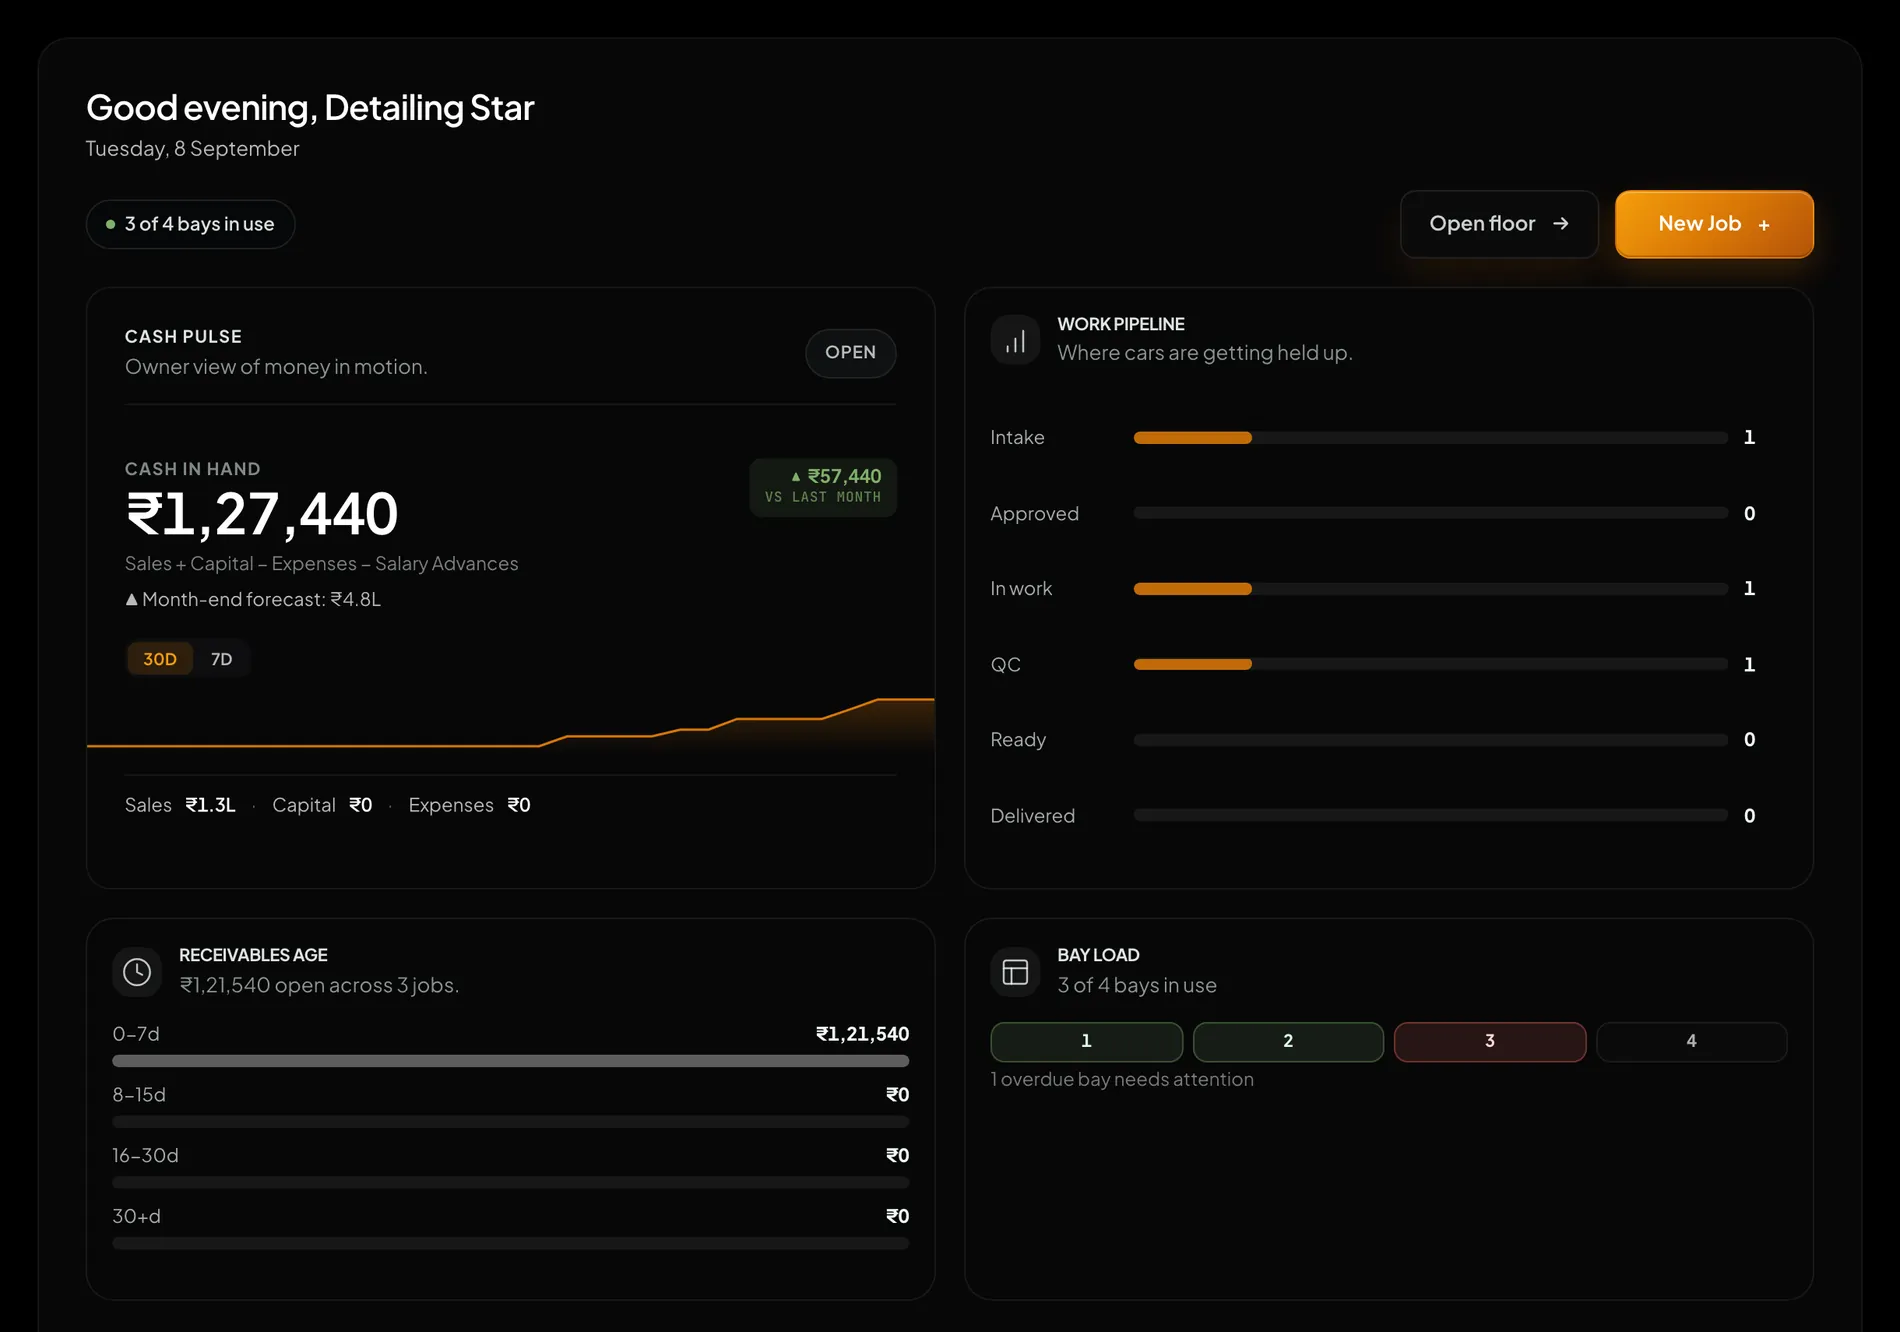This screenshot has width=1900, height=1332.
Task: Click the cash trend line chart
Action: pyautogui.click(x=510, y=723)
